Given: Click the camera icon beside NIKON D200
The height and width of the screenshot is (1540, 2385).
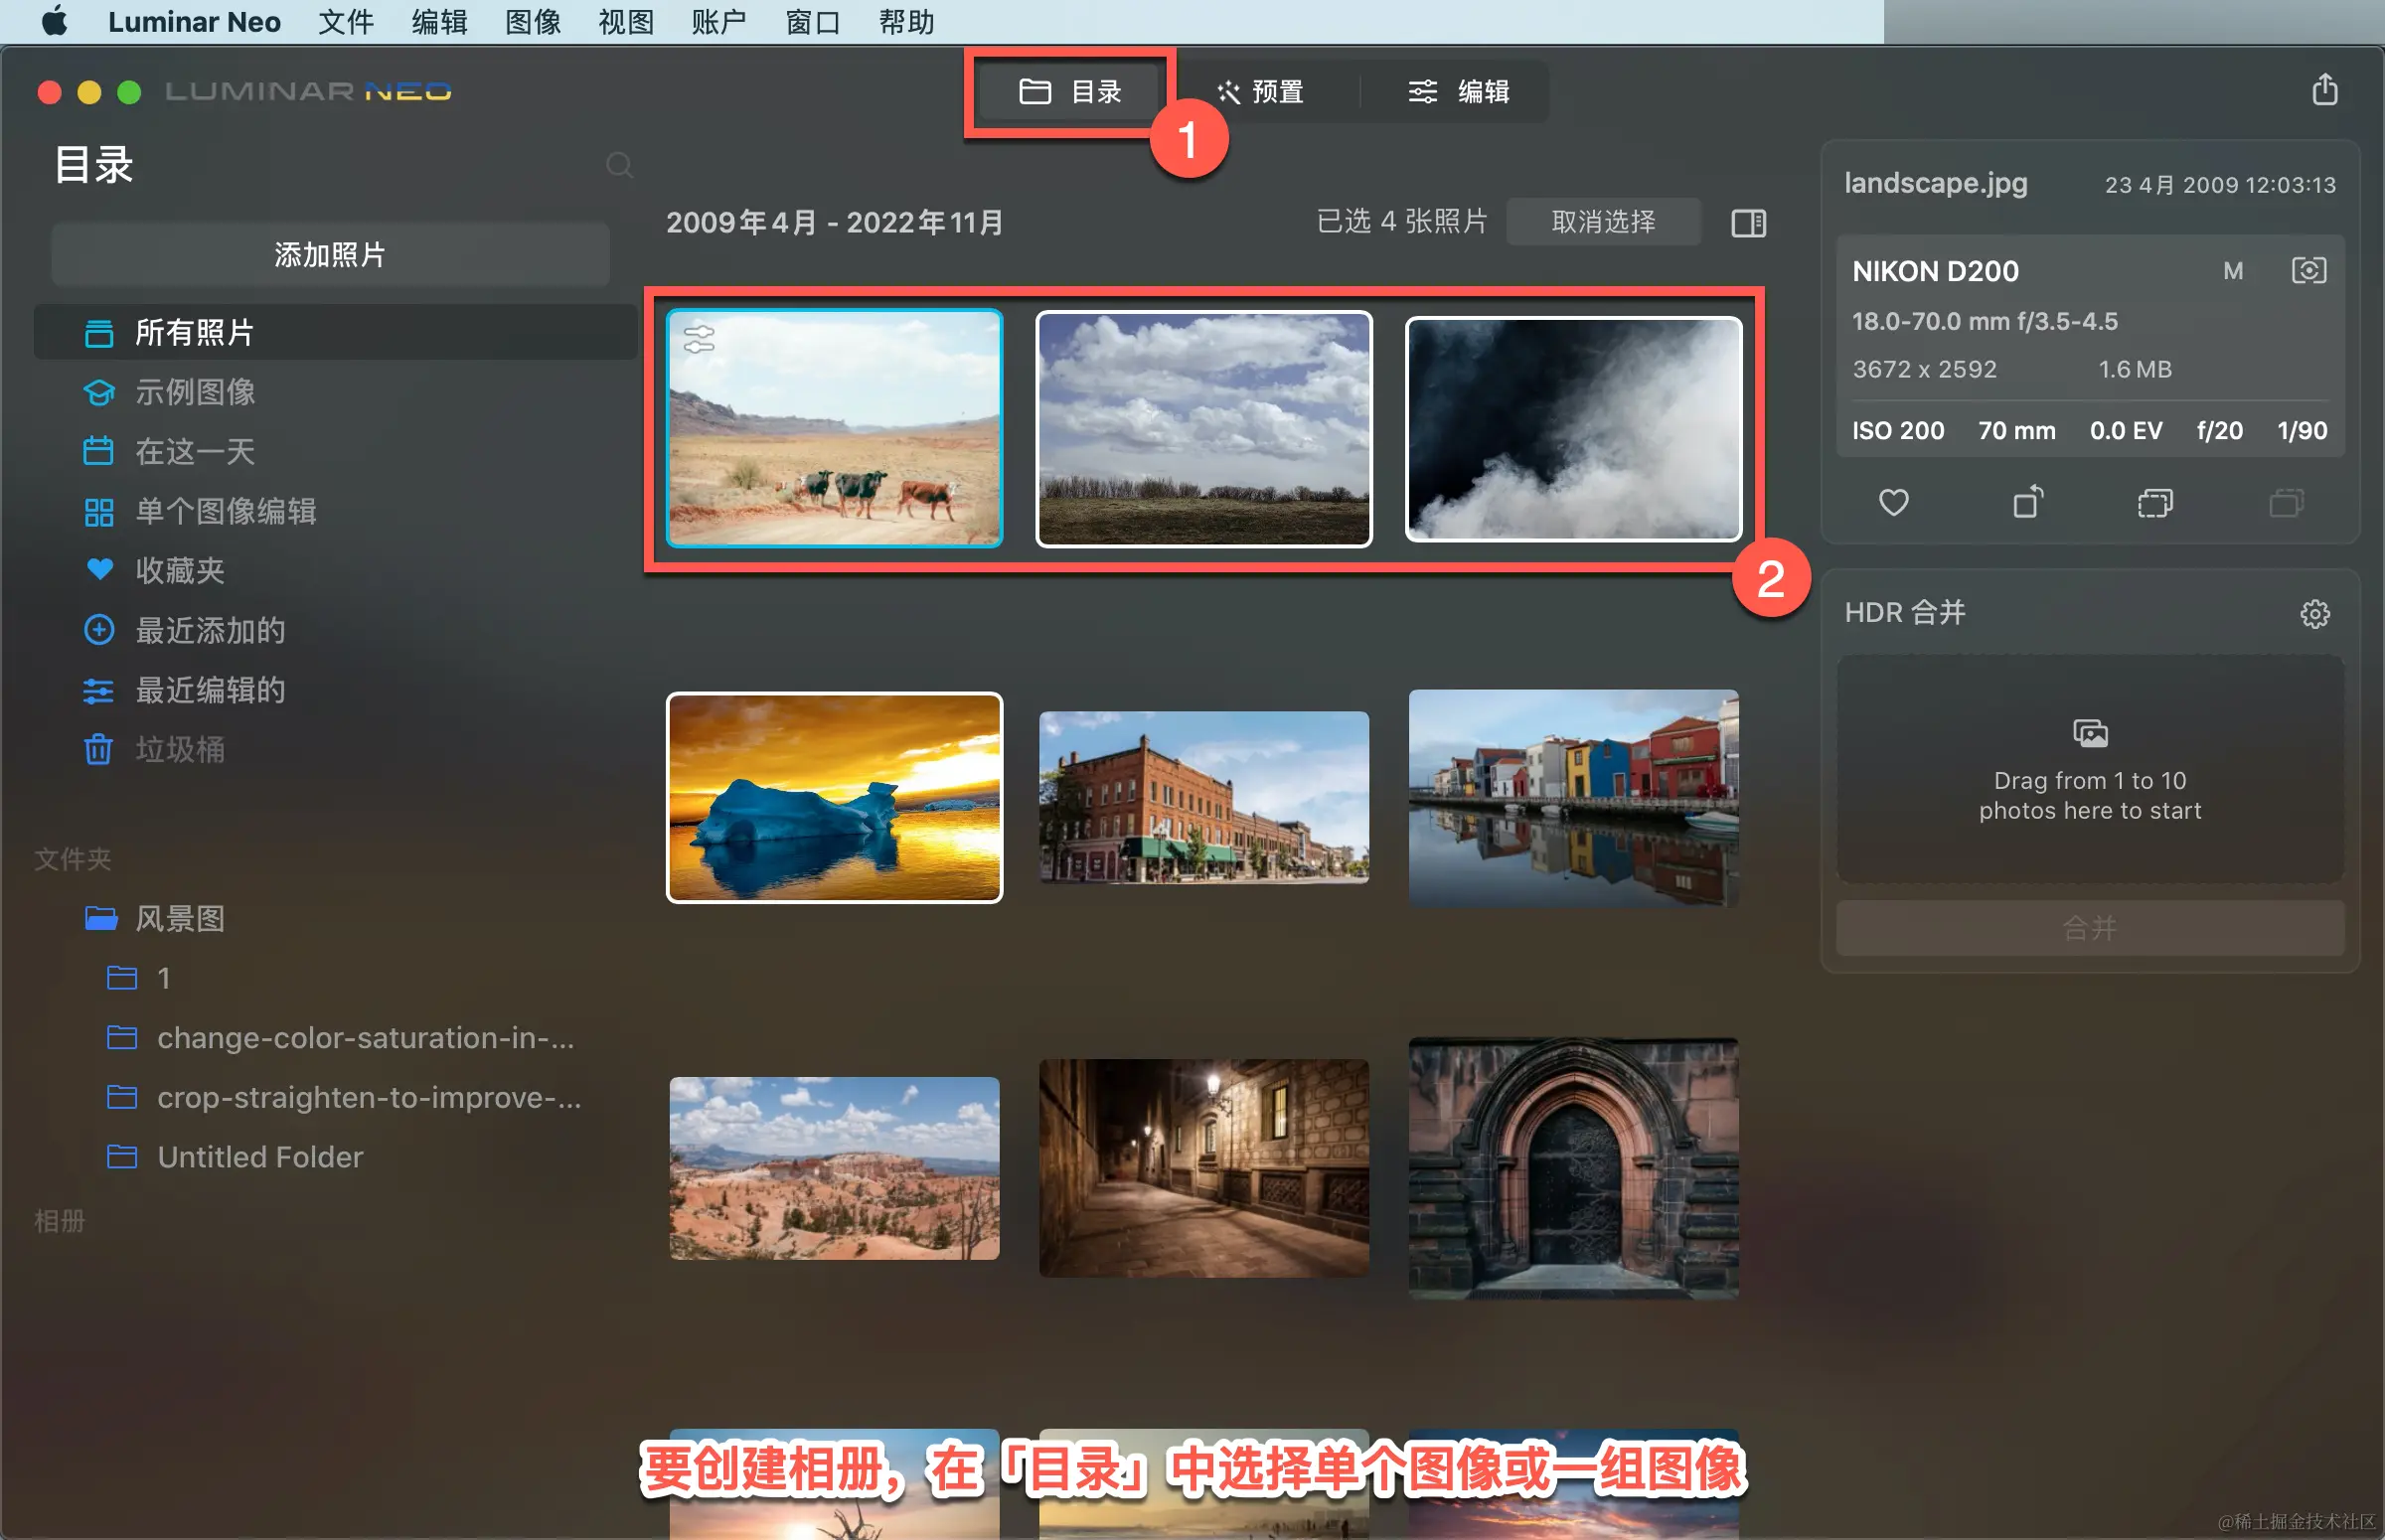Looking at the screenshot, I should (x=2308, y=271).
